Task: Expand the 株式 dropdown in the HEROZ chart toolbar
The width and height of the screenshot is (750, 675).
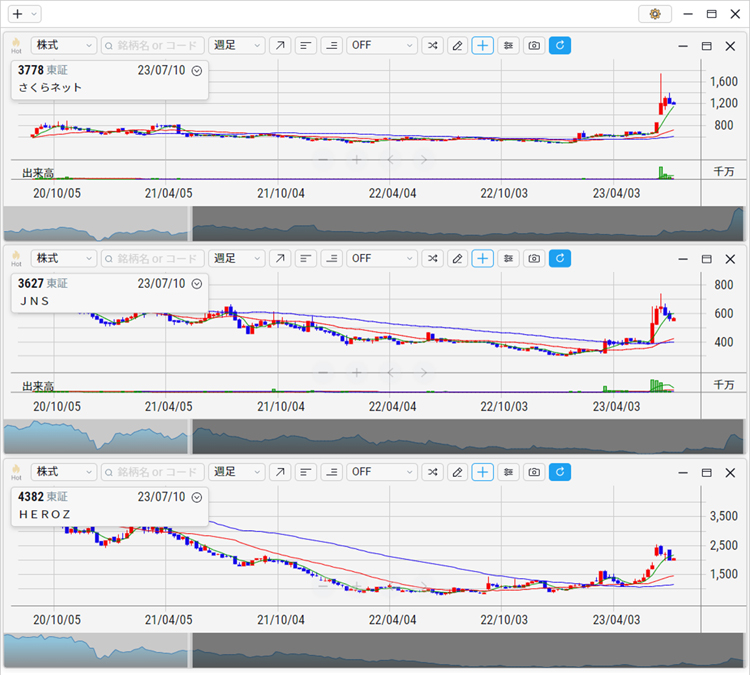Action: [x=63, y=471]
